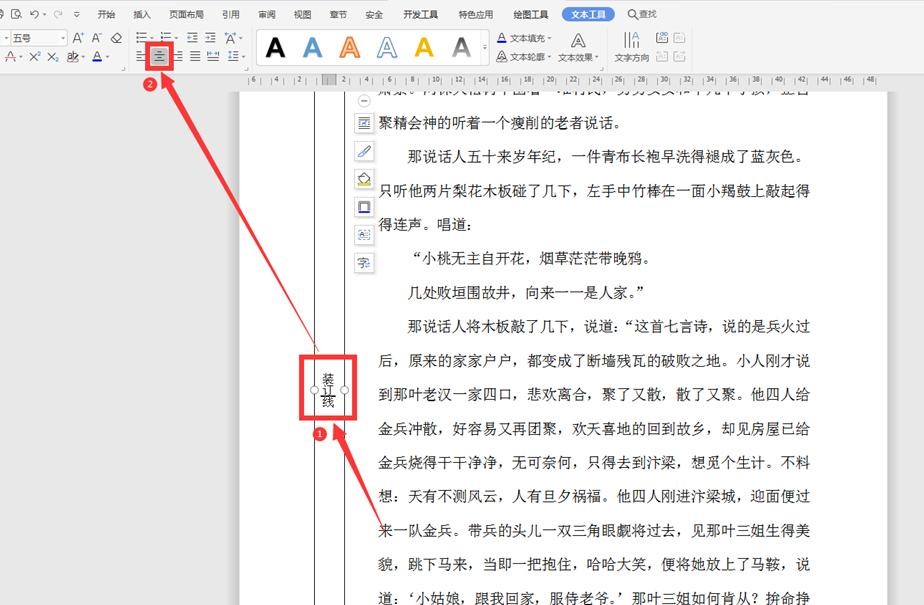Expand the 文本效果 text effects dropdown

click(578, 57)
